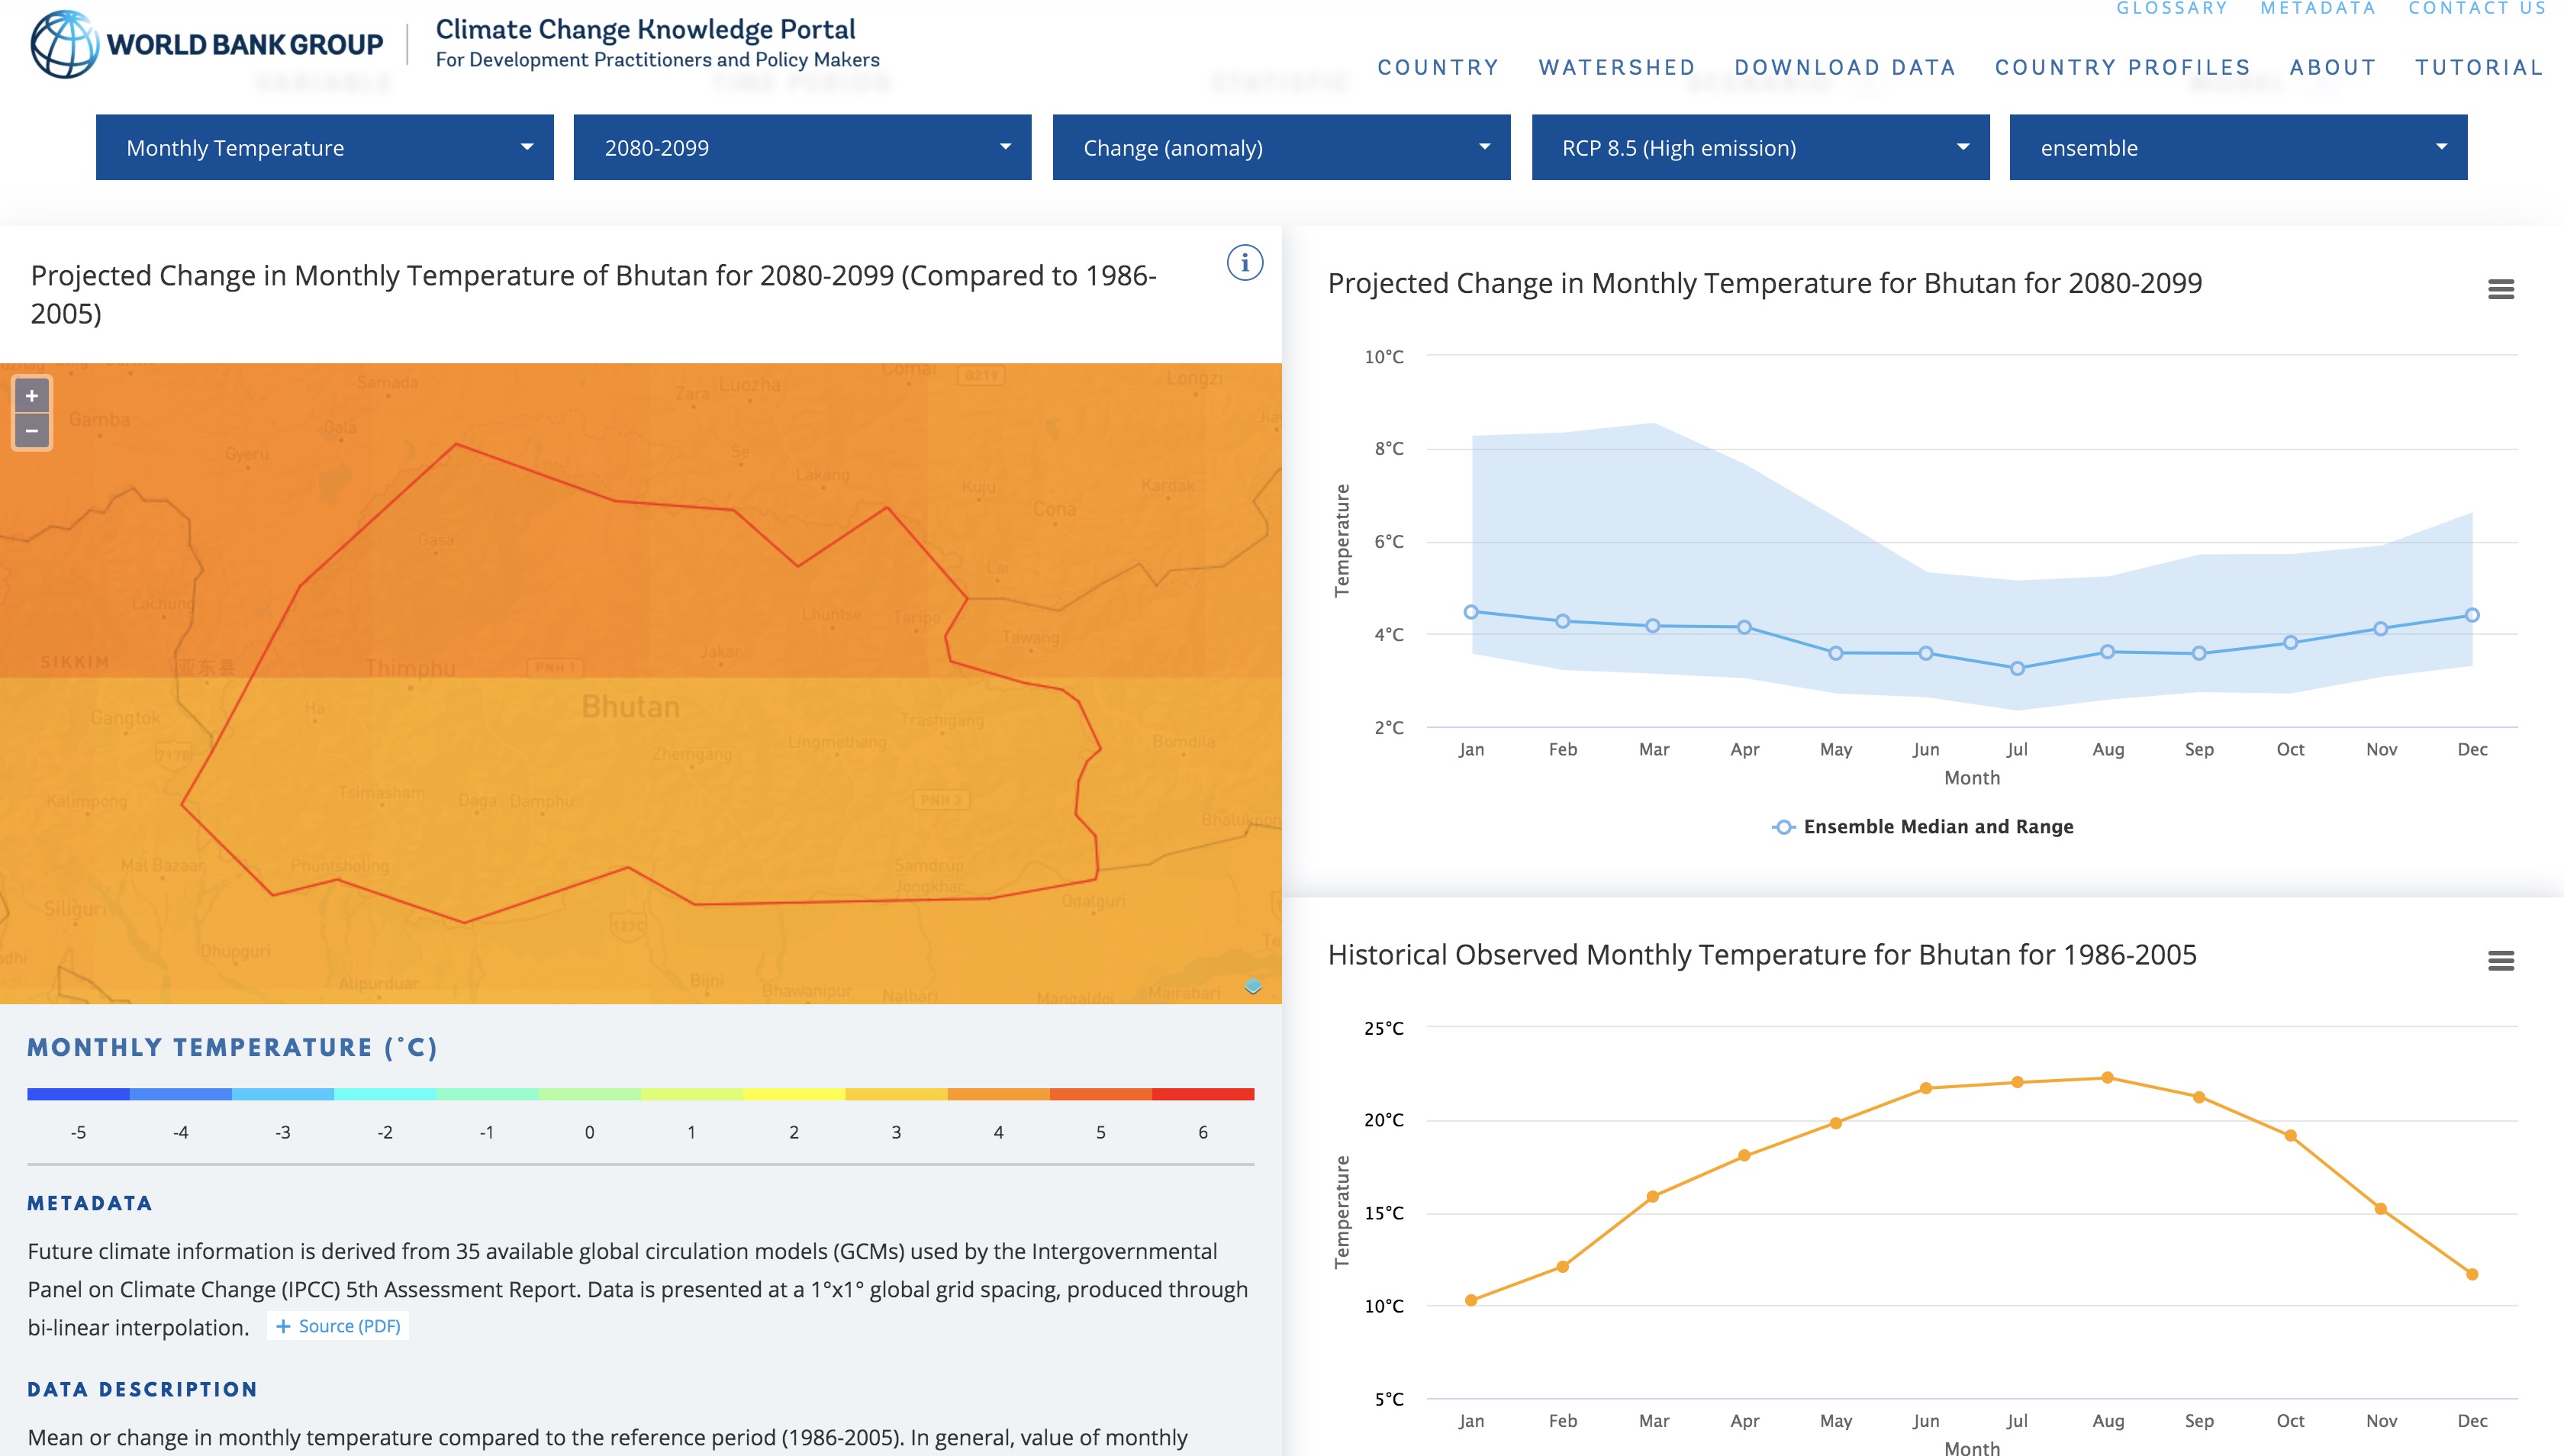Click plus icon beside Source (PDF)
The image size is (2564, 1456).
[x=283, y=1326]
